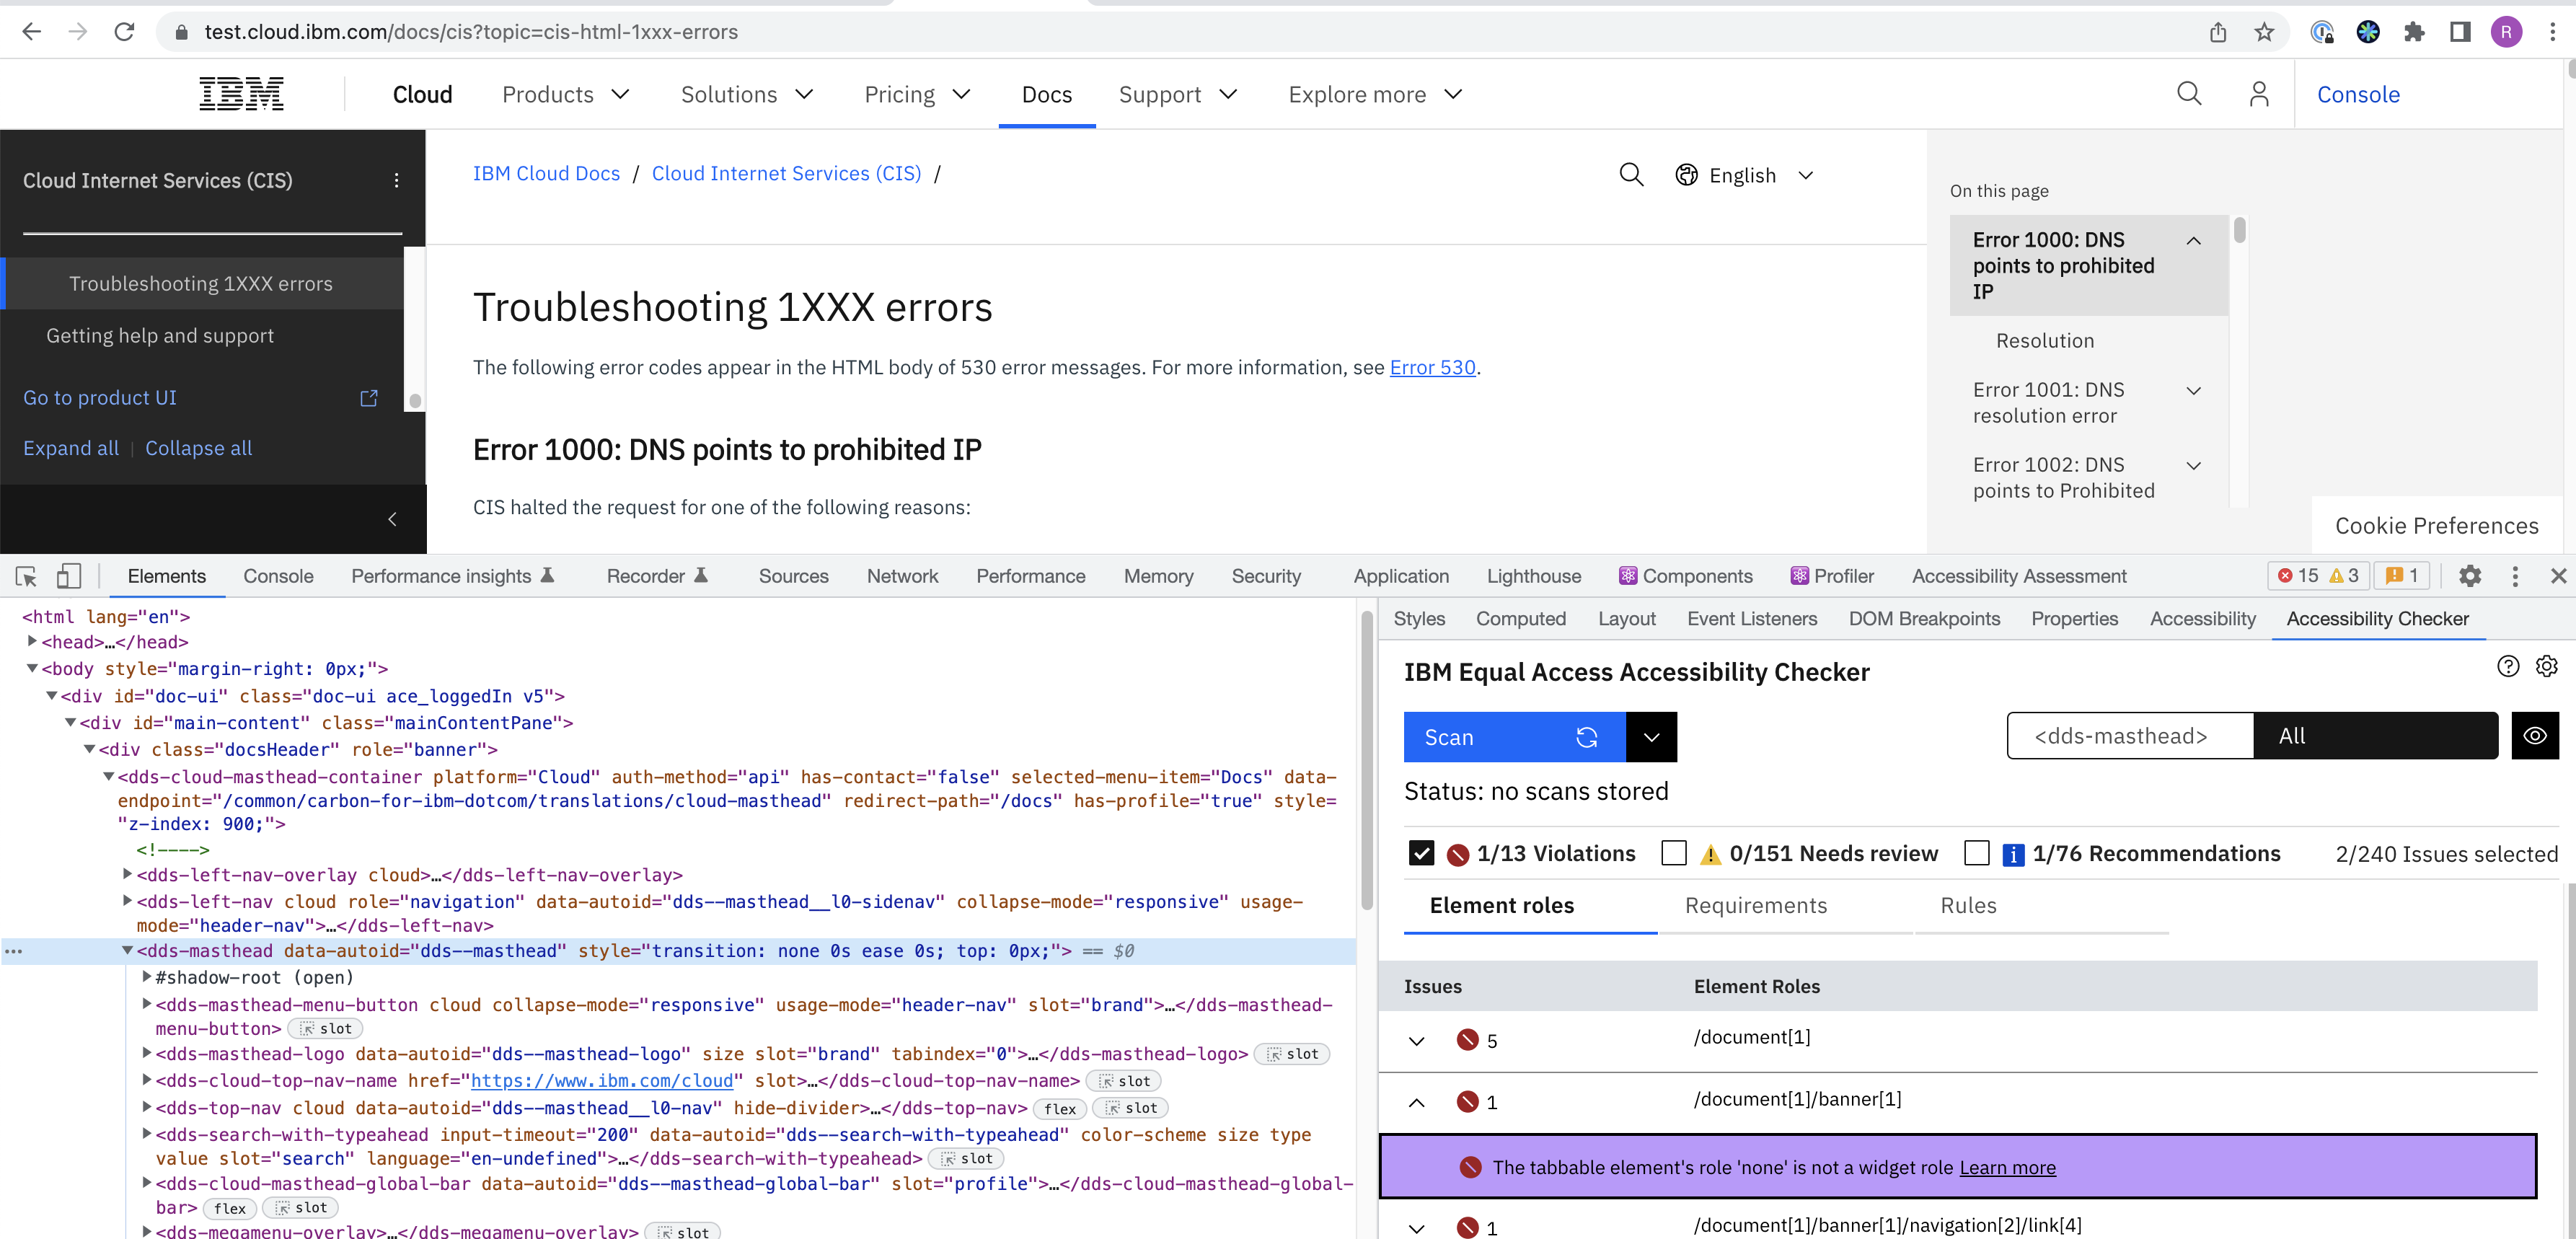Uncheck the Violations checkbox
Viewport: 2576px width, 1239px height.
[1420, 853]
